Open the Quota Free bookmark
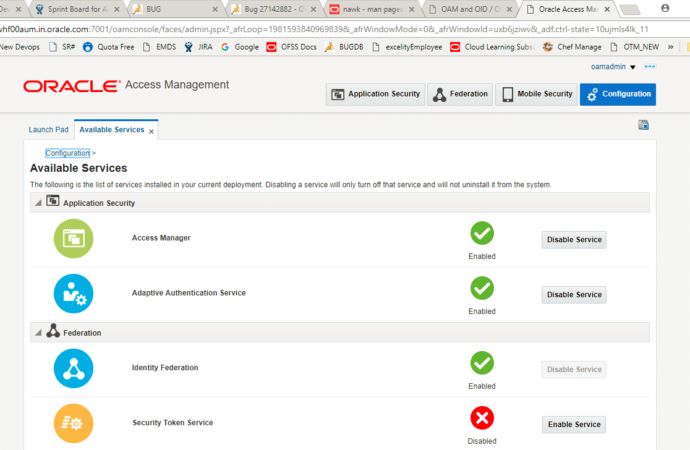The width and height of the screenshot is (690, 450). tap(109, 47)
